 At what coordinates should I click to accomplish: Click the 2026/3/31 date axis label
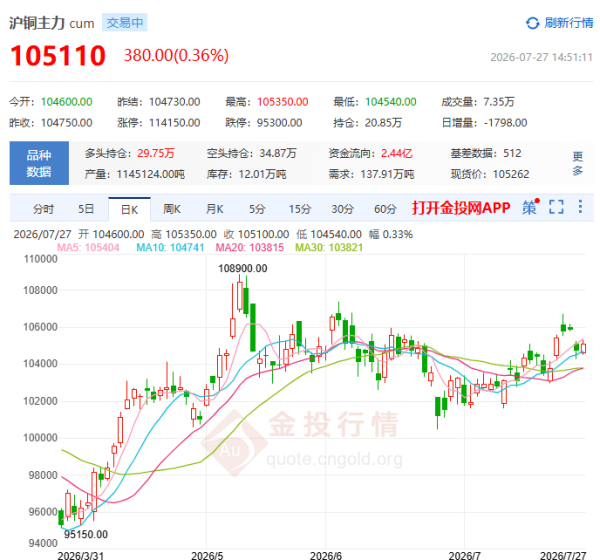80,555
